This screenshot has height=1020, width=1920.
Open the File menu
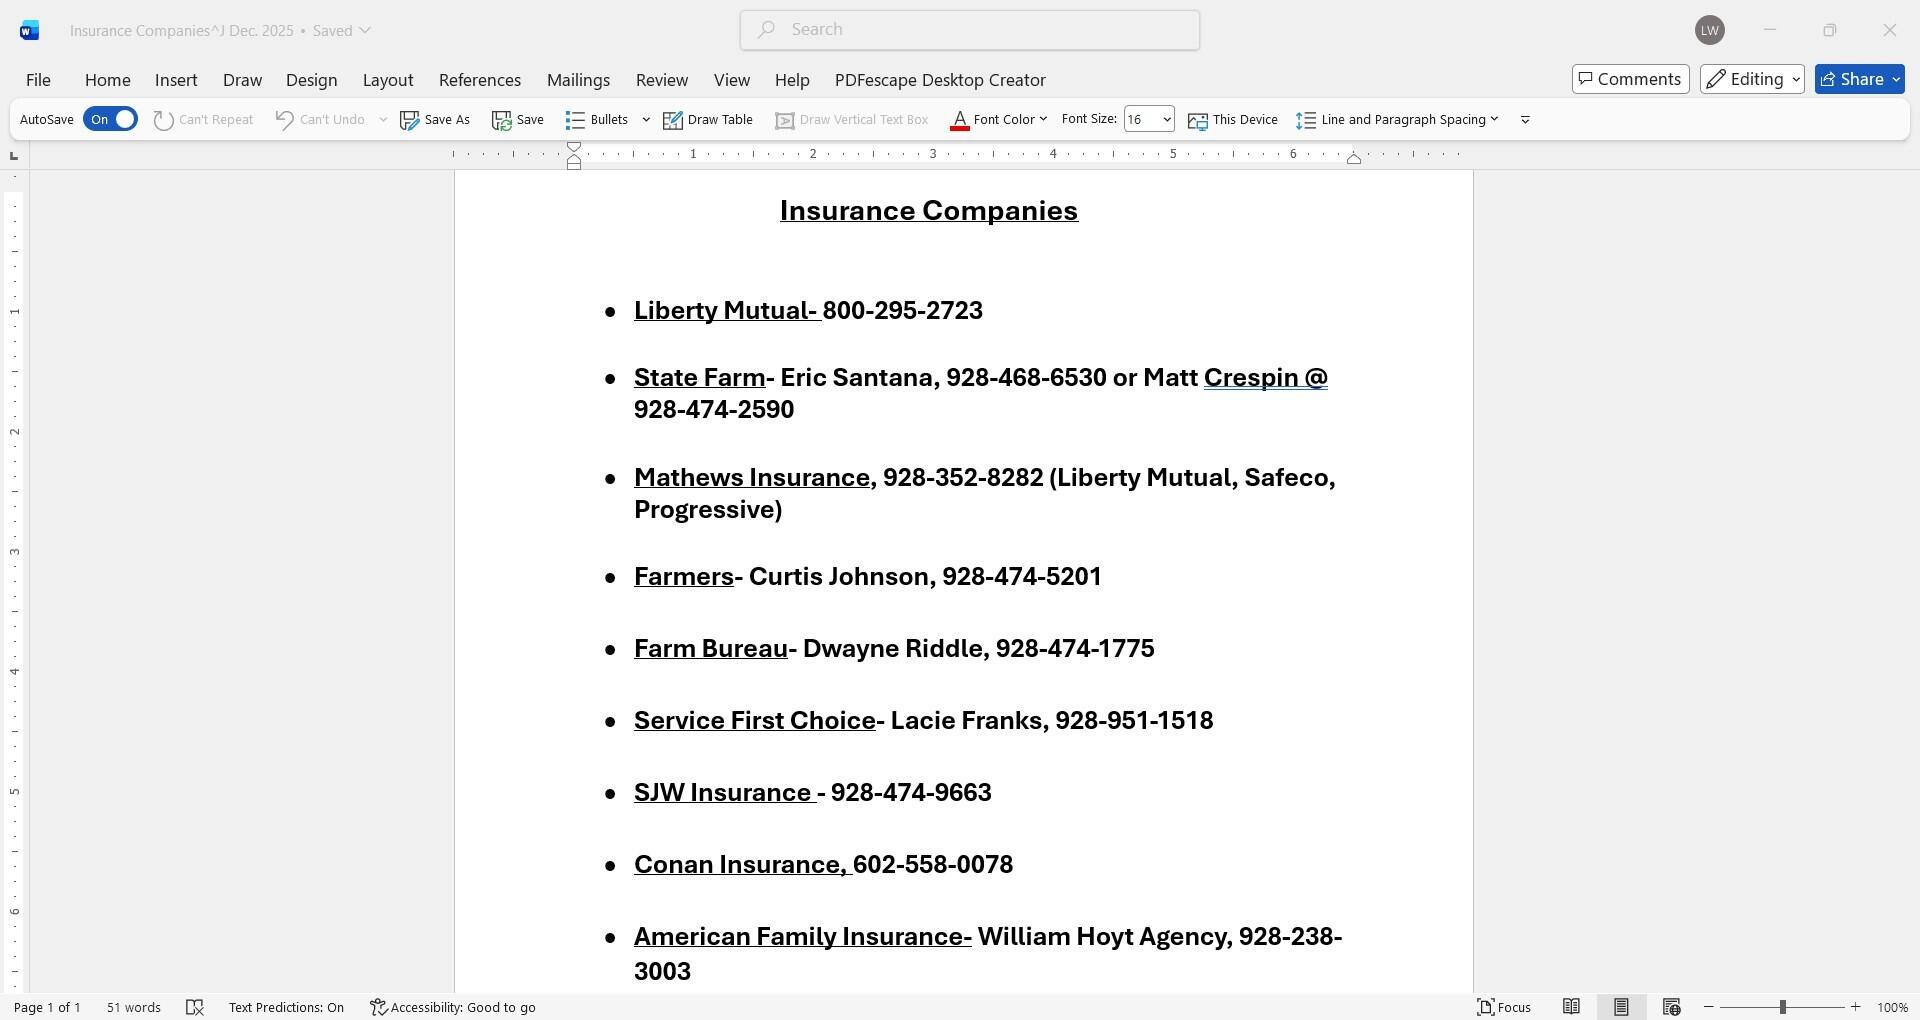click(38, 80)
